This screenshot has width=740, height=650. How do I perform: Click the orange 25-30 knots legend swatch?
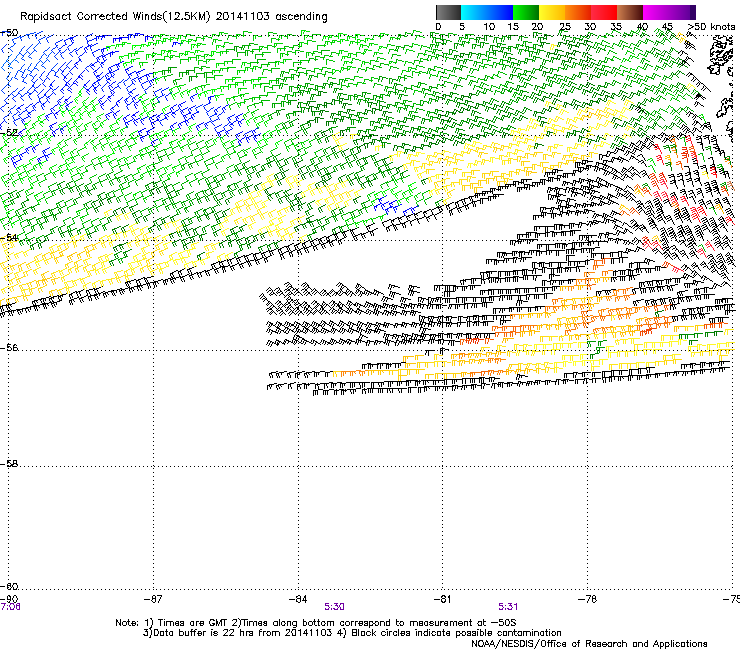coord(578,12)
